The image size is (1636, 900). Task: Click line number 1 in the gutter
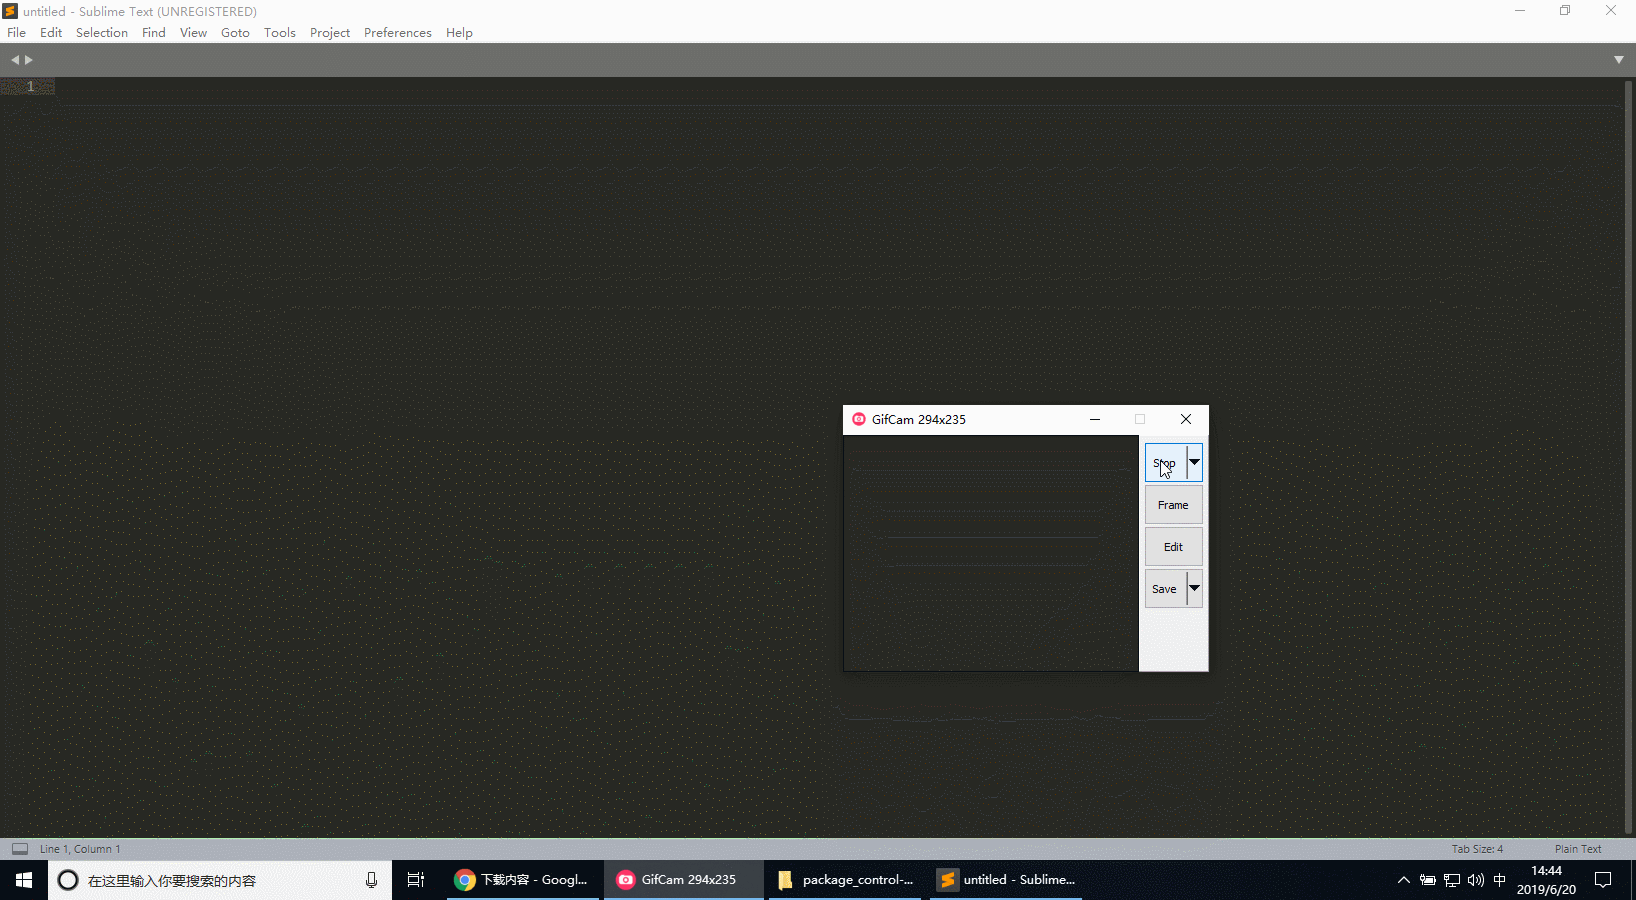30,86
